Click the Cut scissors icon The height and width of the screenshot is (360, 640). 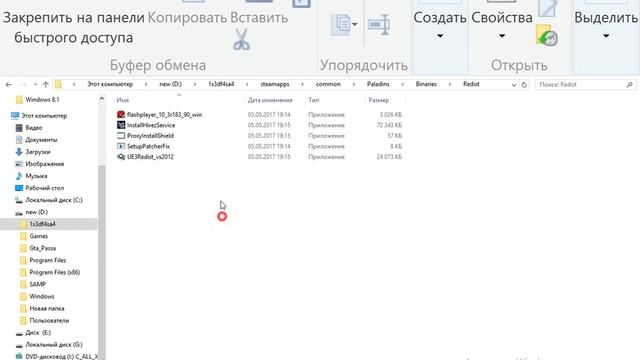[242, 40]
